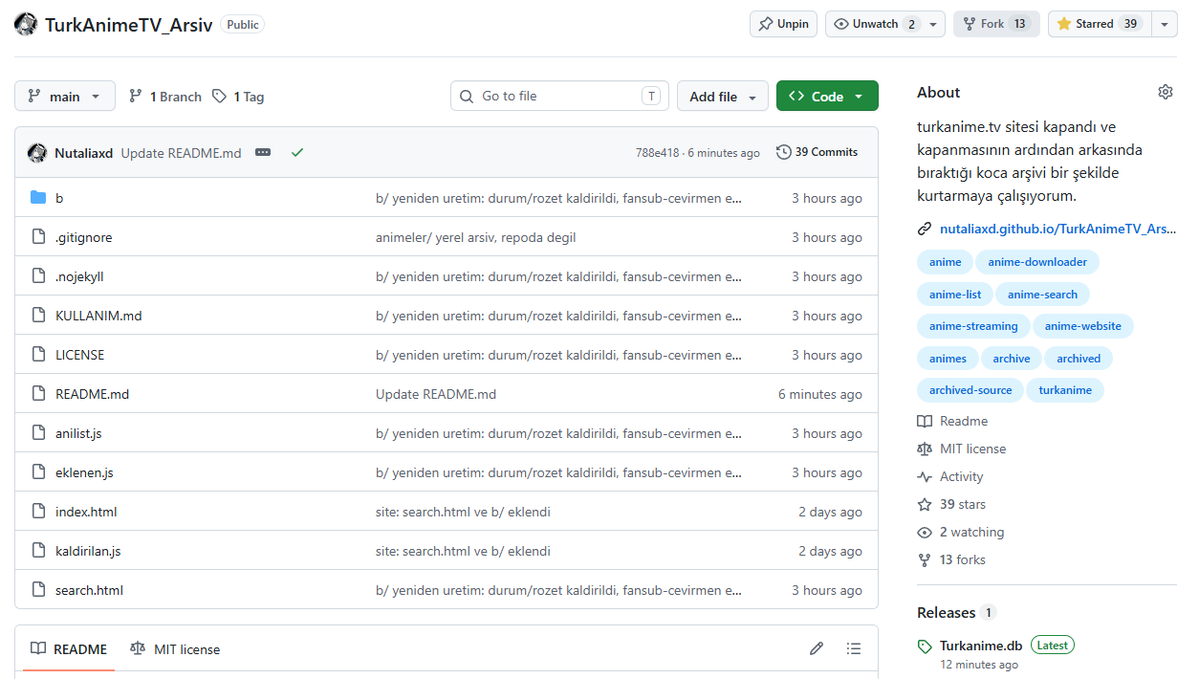Unpin the repository with Unpin button
The height and width of the screenshot is (679, 1199).
(x=784, y=24)
